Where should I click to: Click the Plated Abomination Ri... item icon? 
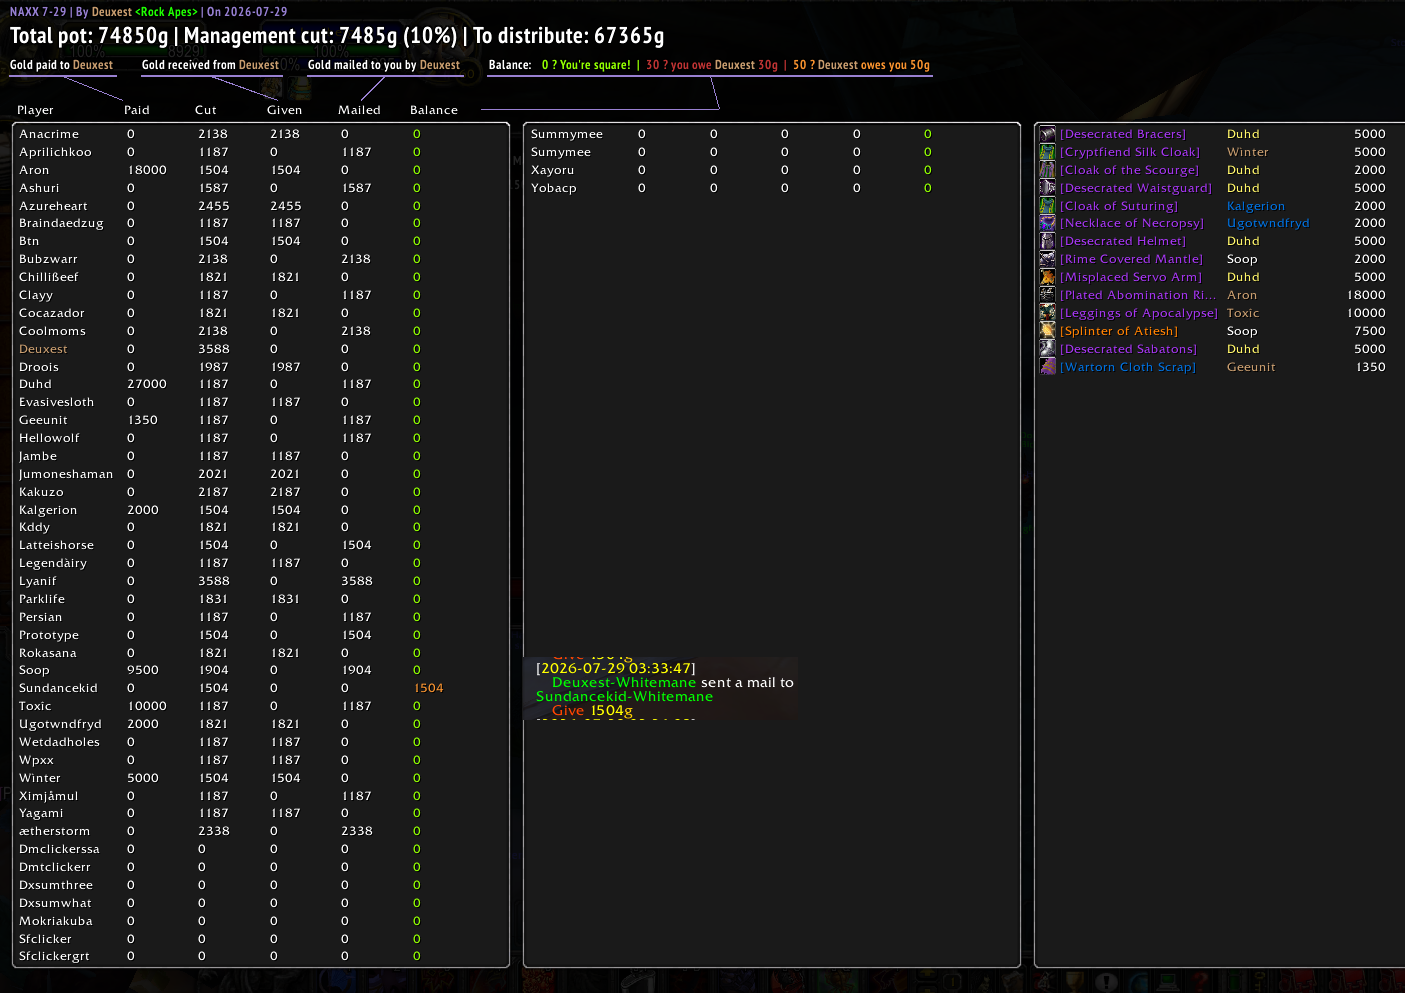(x=1047, y=295)
